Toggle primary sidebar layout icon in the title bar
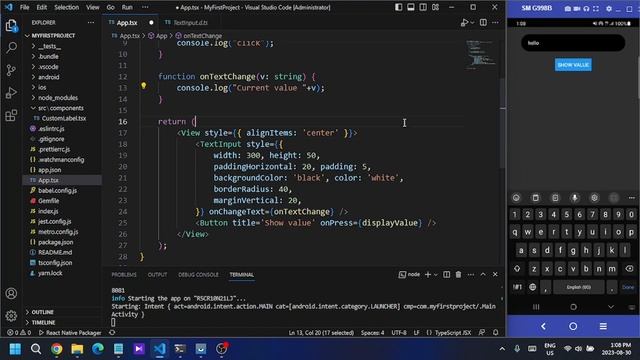The image size is (640, 360). click(x=398, y=7)
